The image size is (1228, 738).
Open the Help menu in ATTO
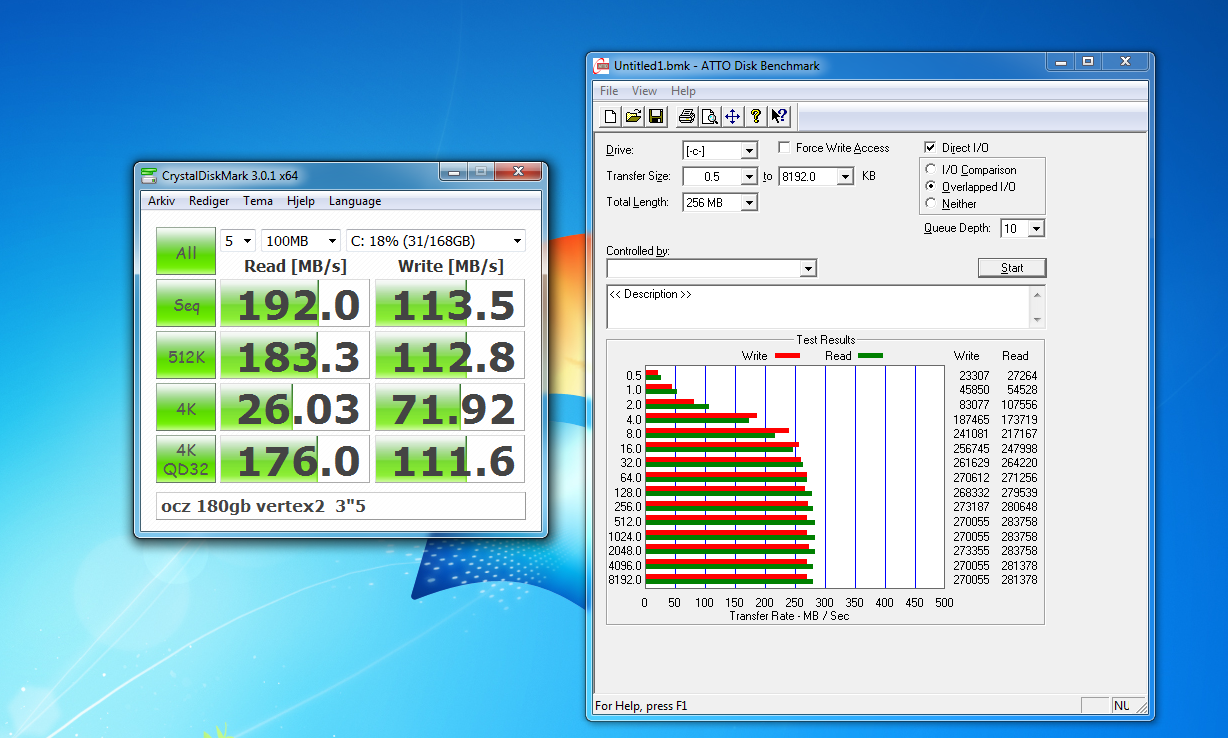tap(683, 91)
